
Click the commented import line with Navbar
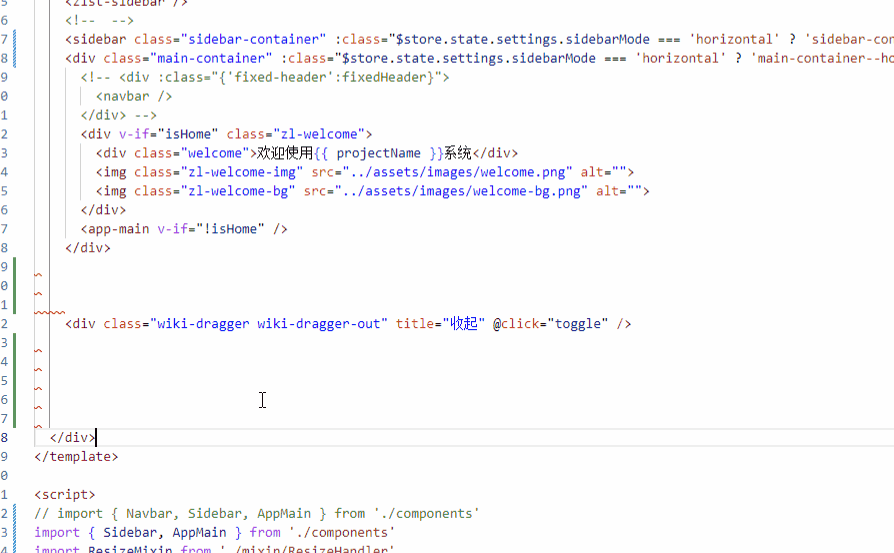click(x=256, y=514)
